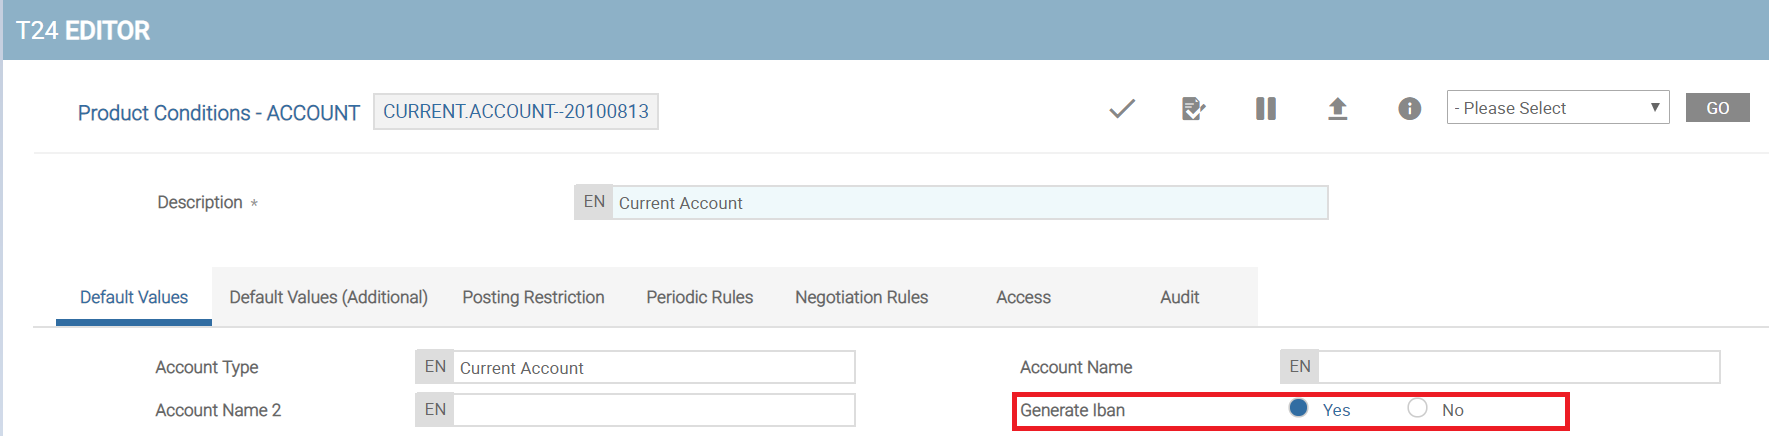Open the Periodic Rules tab
Viewport: 1769px width, 436px height.
click(x=699, y=297)
